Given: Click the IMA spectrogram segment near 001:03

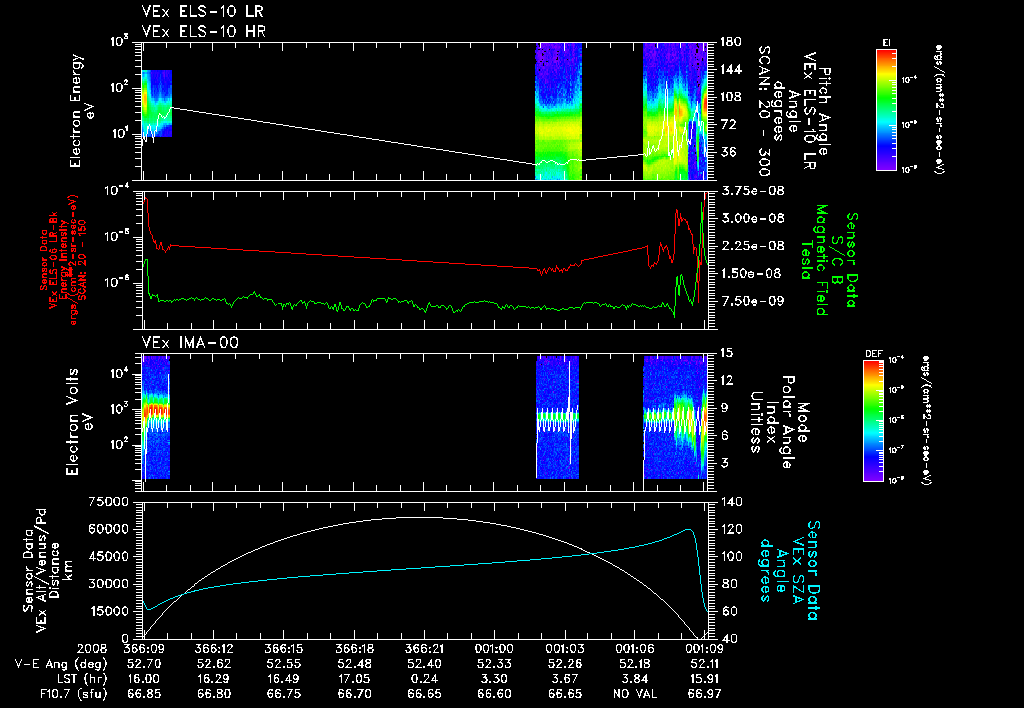Looking at the screenshot, I should coord(557,418).
